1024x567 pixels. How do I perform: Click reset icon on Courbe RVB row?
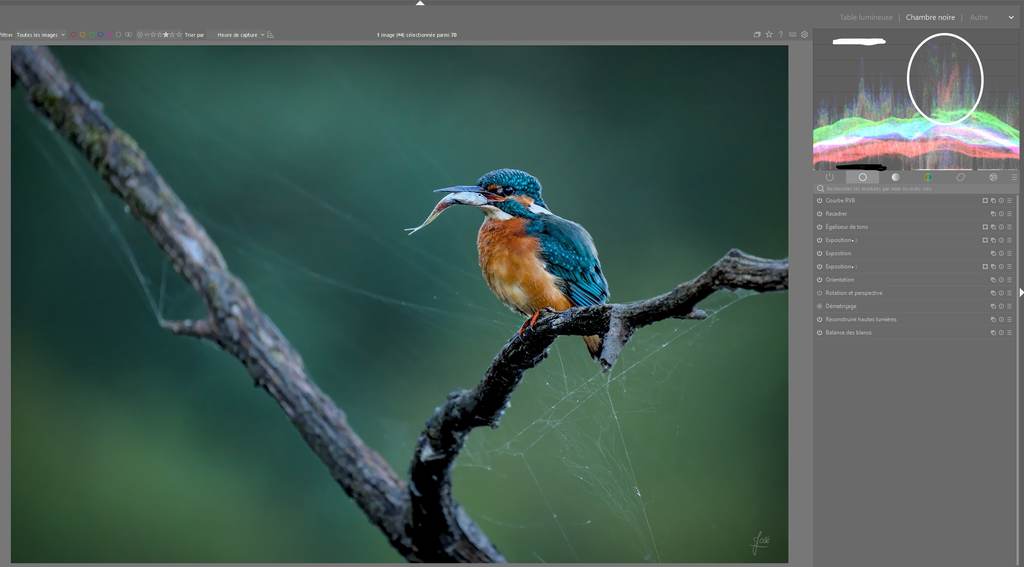pos(1001,201)
